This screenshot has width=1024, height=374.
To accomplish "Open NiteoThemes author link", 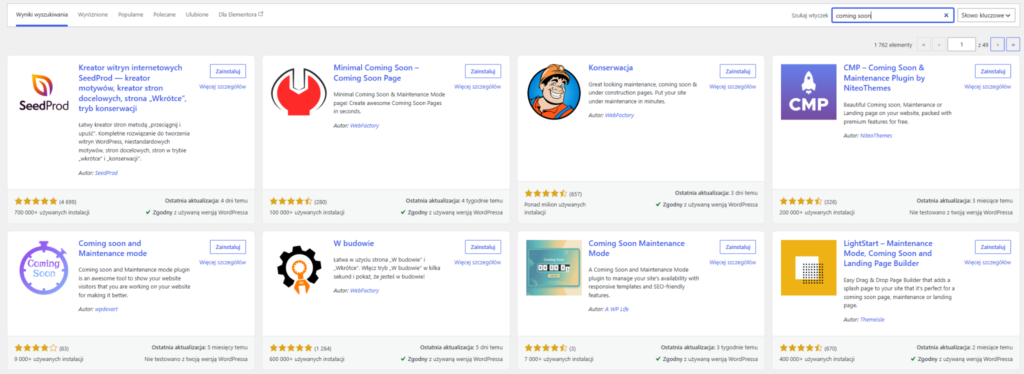I will click(x=876, y=136).
